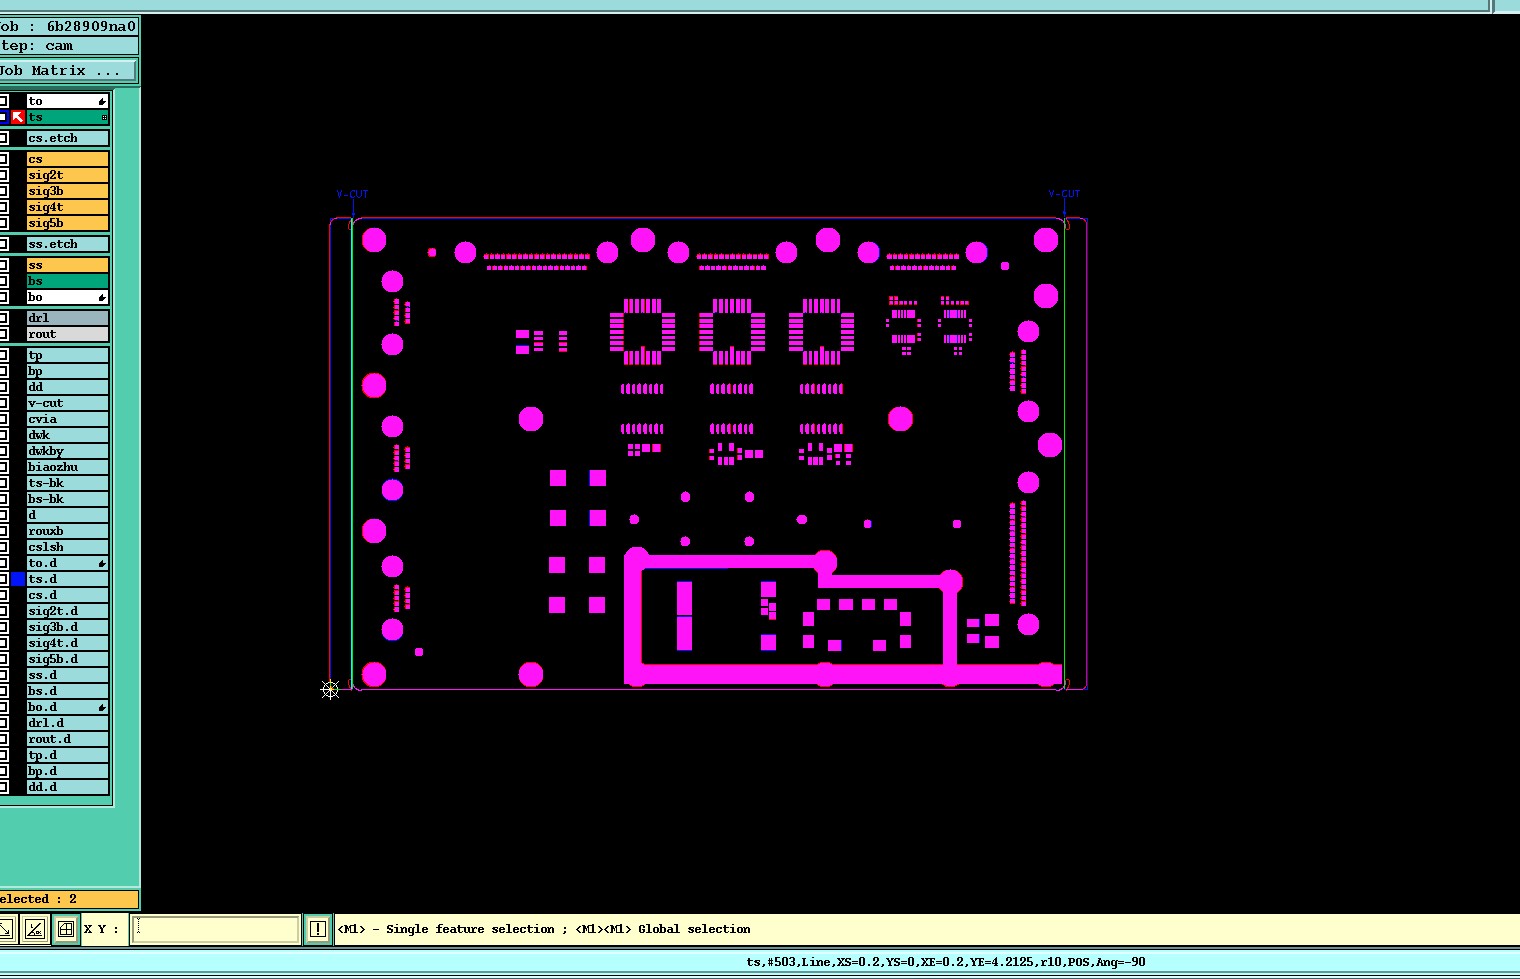This screenshot has width=1520, height=979.
Task: Toggle the checkbox for the ss layer
Action: 4,265
